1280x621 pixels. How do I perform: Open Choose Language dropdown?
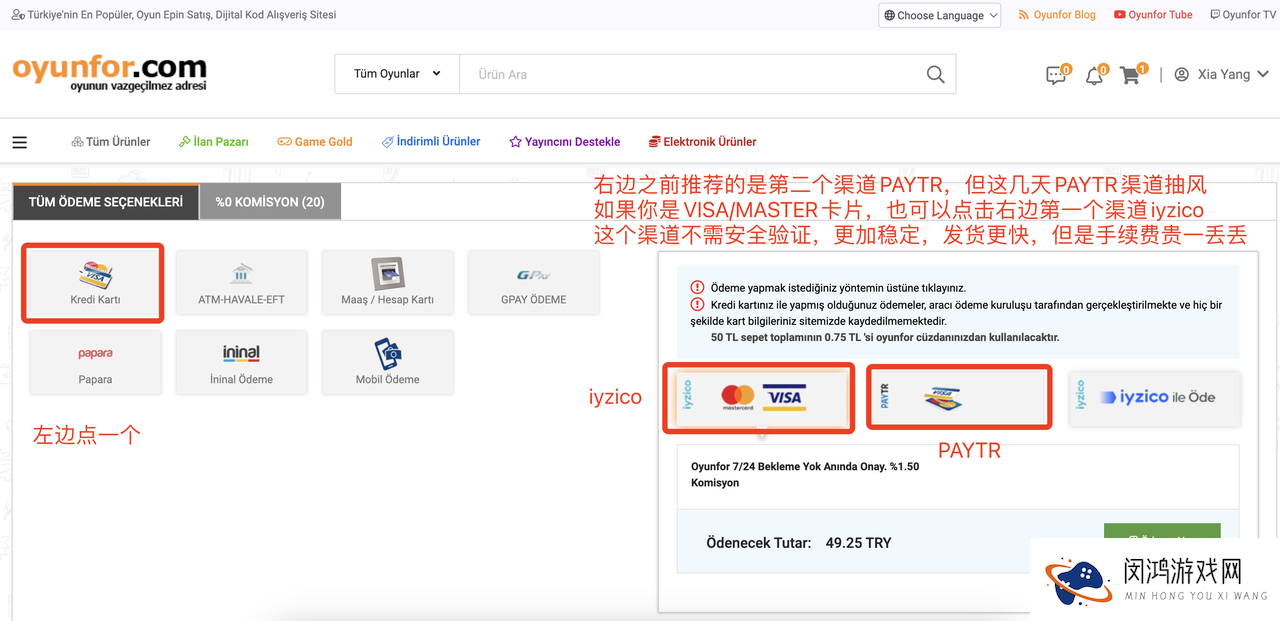[940, 15]
